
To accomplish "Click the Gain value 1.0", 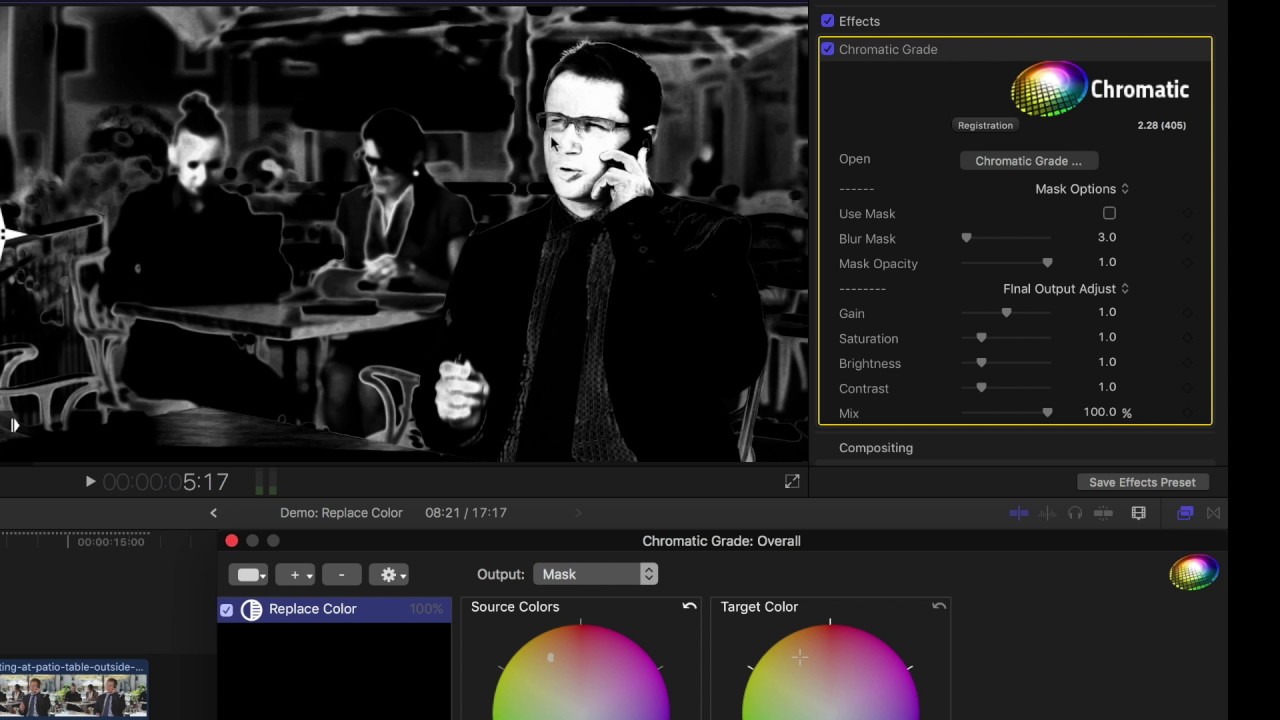I will (x=1106, y=312).
